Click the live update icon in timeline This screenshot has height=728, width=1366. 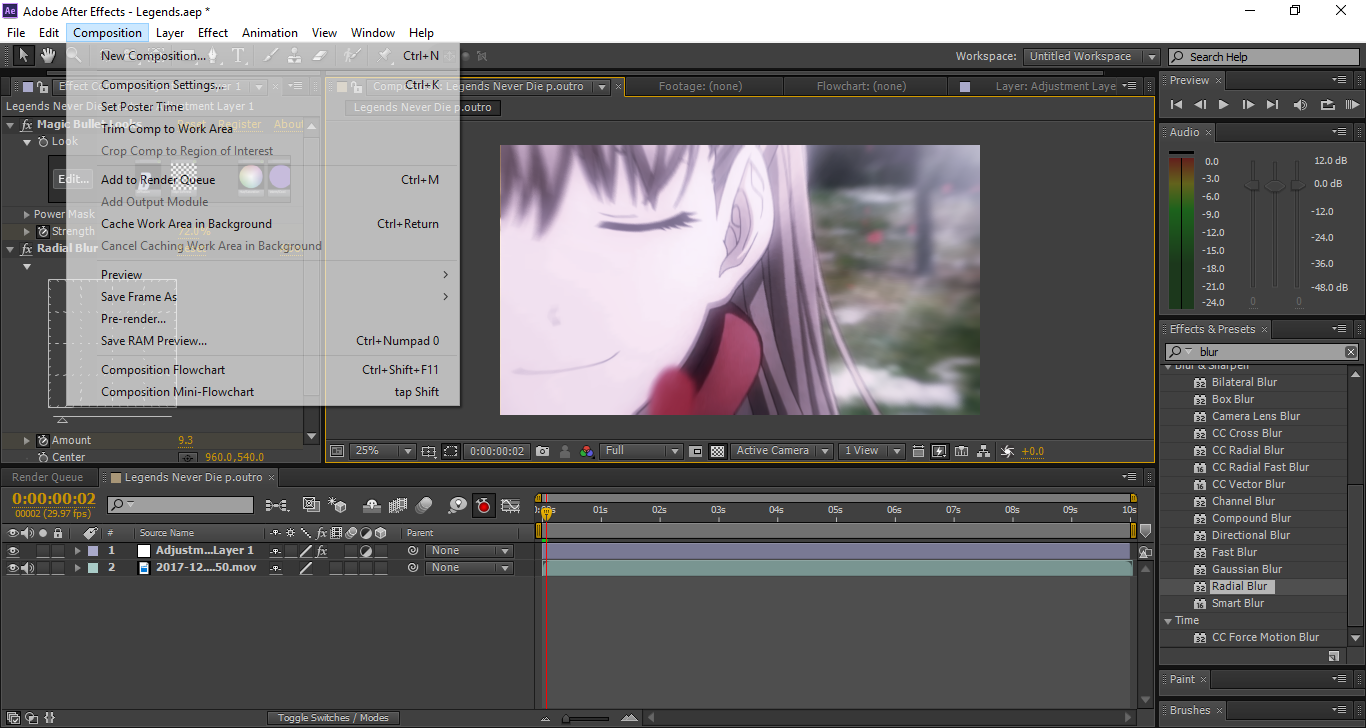click(x=311, y=506)
